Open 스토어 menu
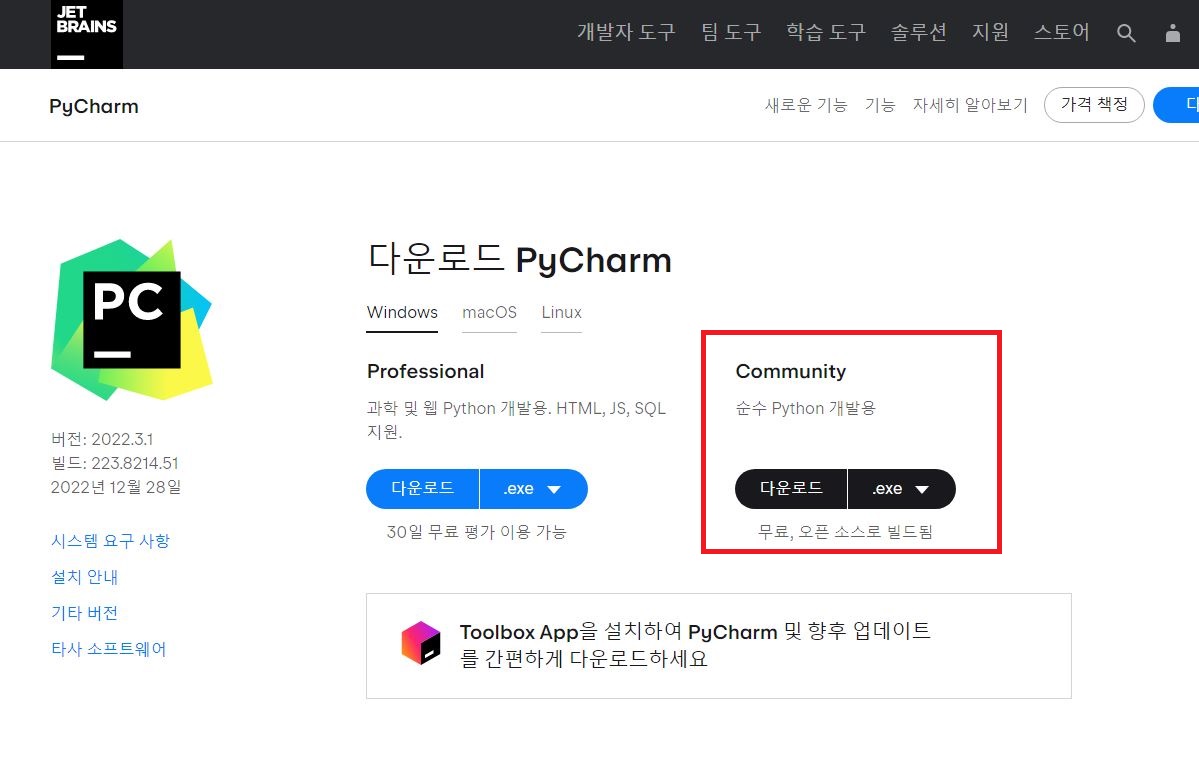The width and height of the screenshot is (1199, 784). tap(1061, 32)
